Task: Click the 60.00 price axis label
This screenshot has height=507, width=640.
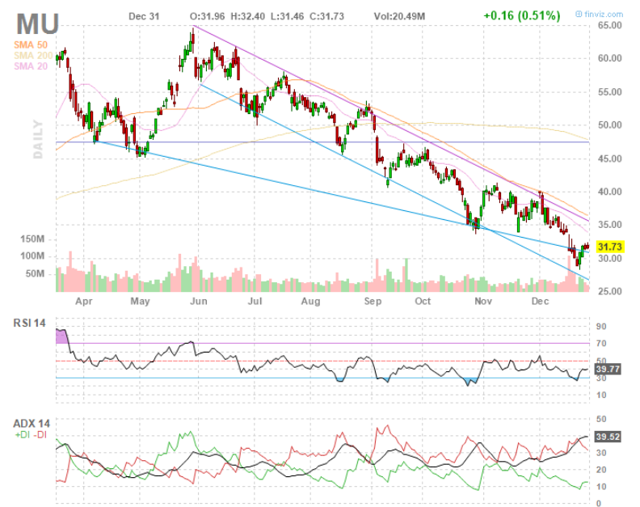Action: [610, 58]
